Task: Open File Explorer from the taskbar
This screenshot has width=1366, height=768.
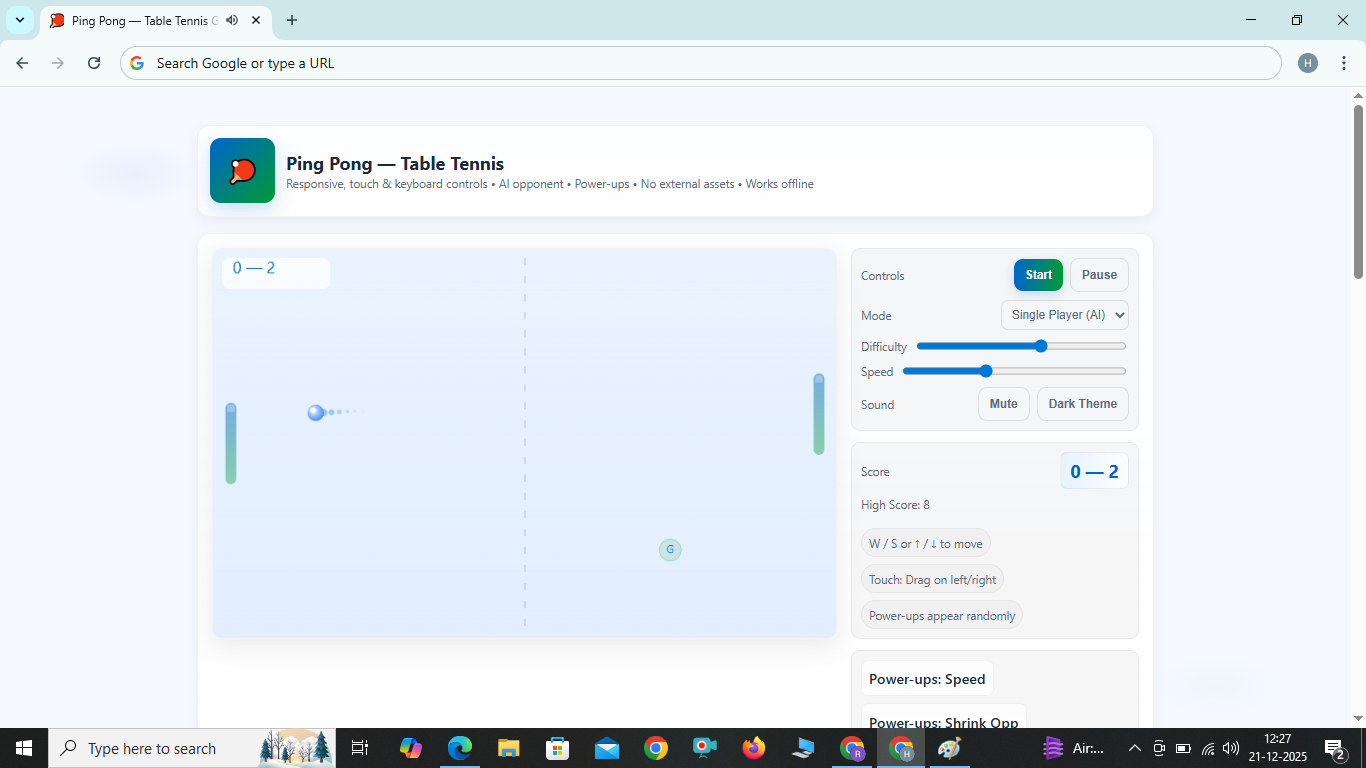Action: [x=509, y=748]
